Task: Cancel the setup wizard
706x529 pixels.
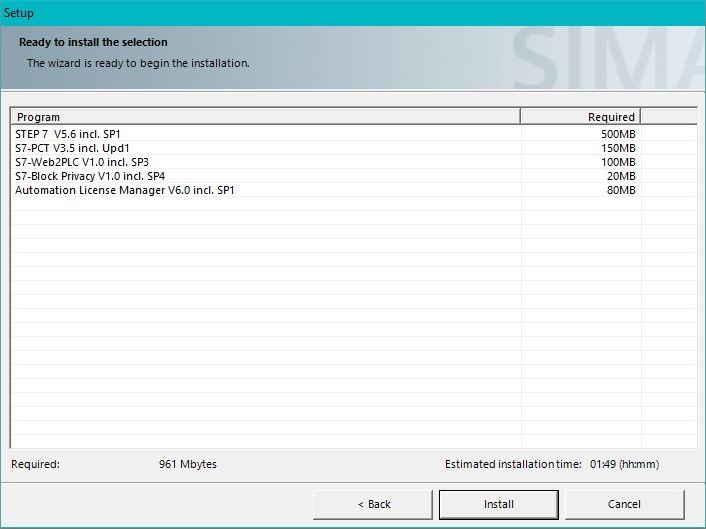Action: (624, 504)
